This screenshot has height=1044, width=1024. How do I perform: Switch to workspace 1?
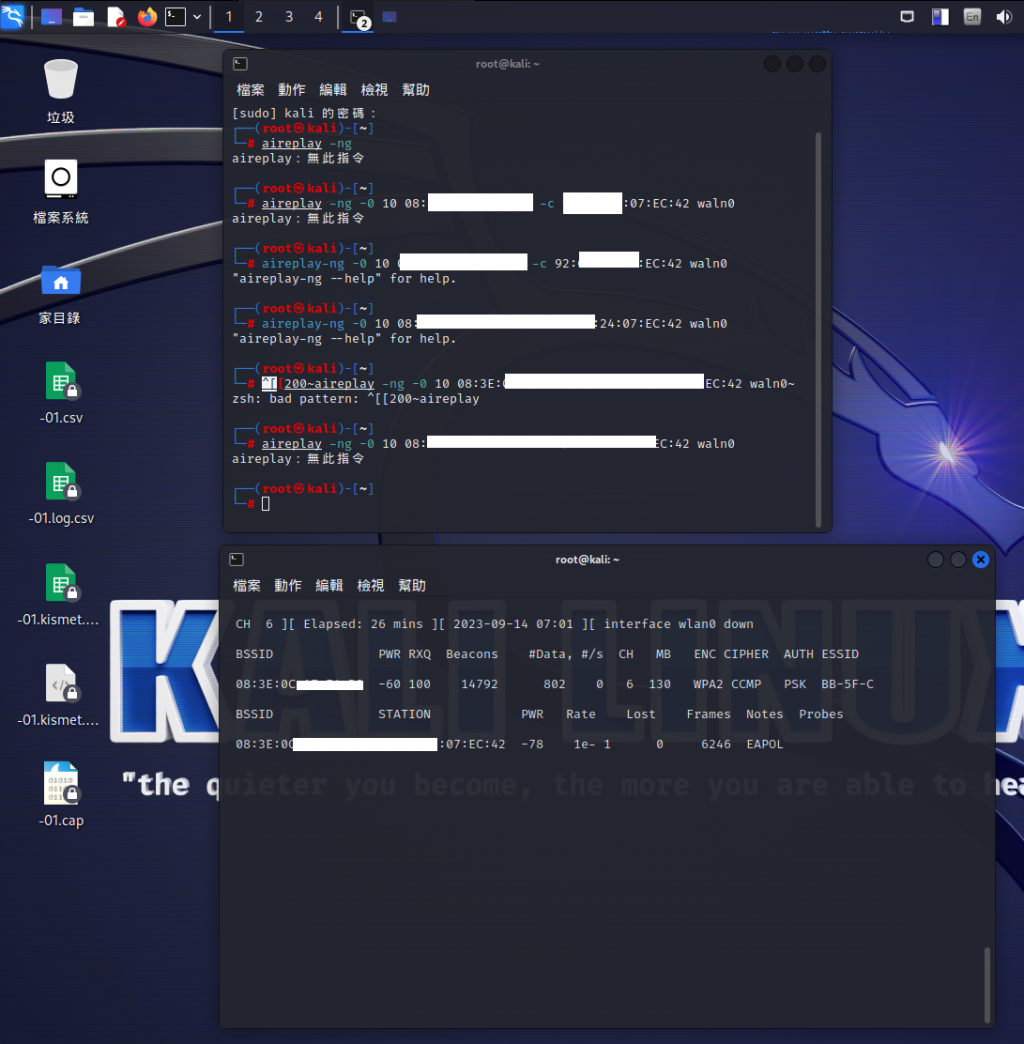coord(229,17)
